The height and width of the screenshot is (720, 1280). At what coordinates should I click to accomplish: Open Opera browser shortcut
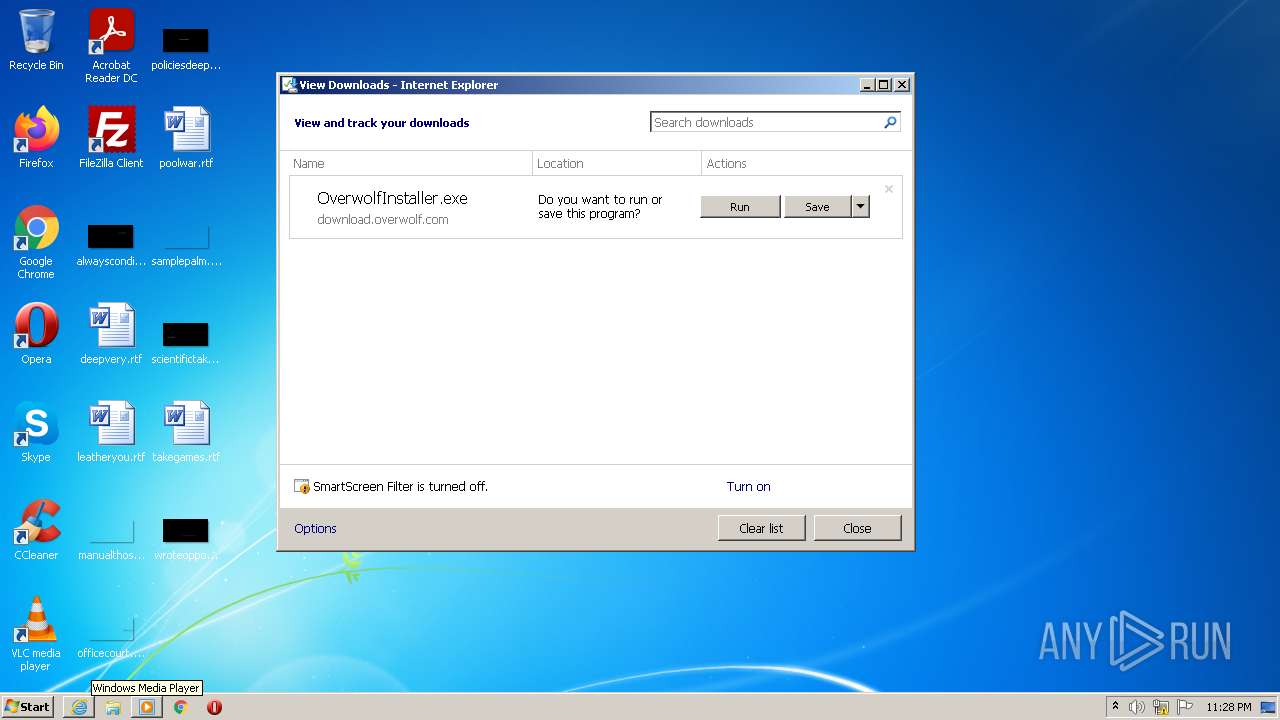coord(36,334)
